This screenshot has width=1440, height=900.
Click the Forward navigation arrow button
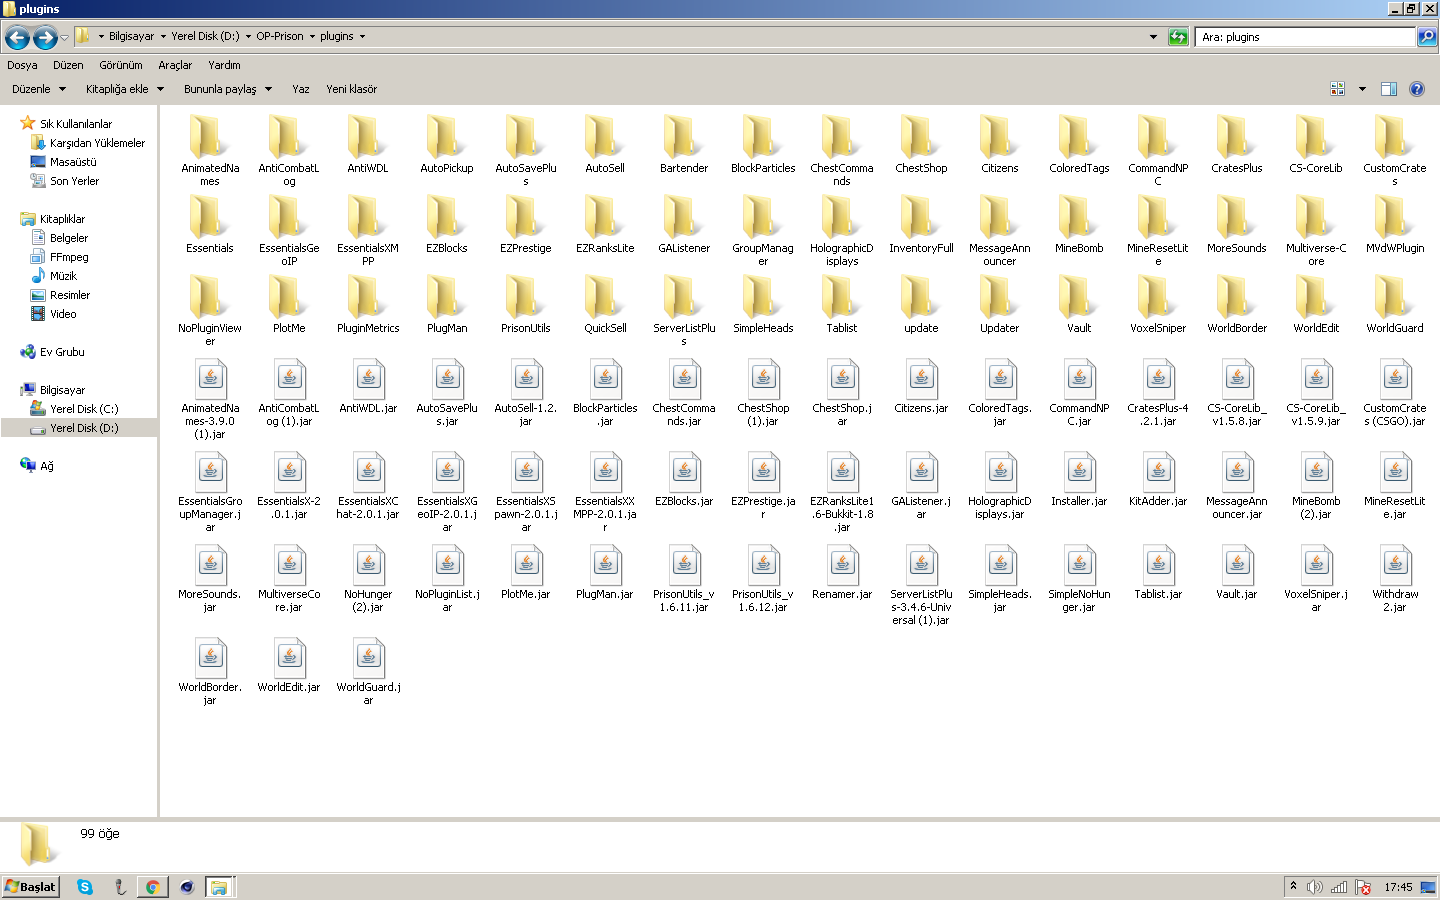point(45,38)
